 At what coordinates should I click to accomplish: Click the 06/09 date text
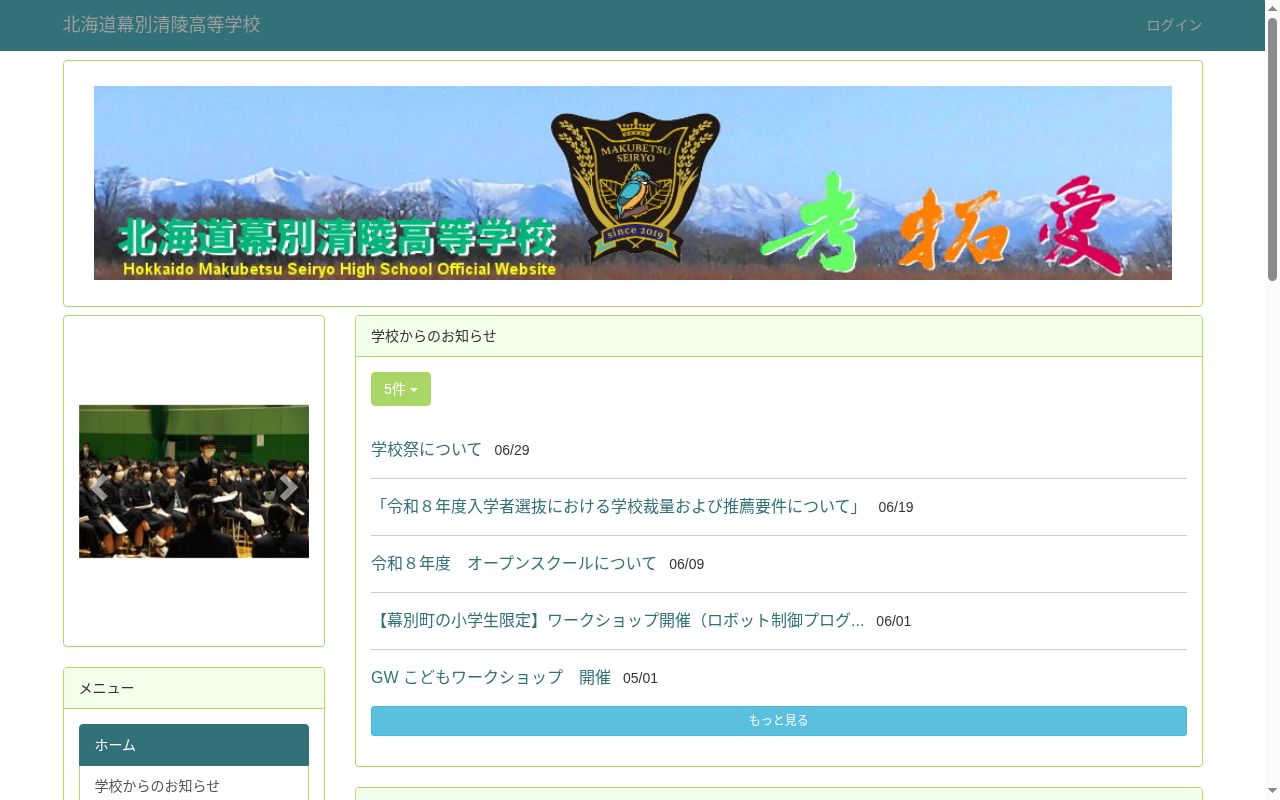pos(687,565)
